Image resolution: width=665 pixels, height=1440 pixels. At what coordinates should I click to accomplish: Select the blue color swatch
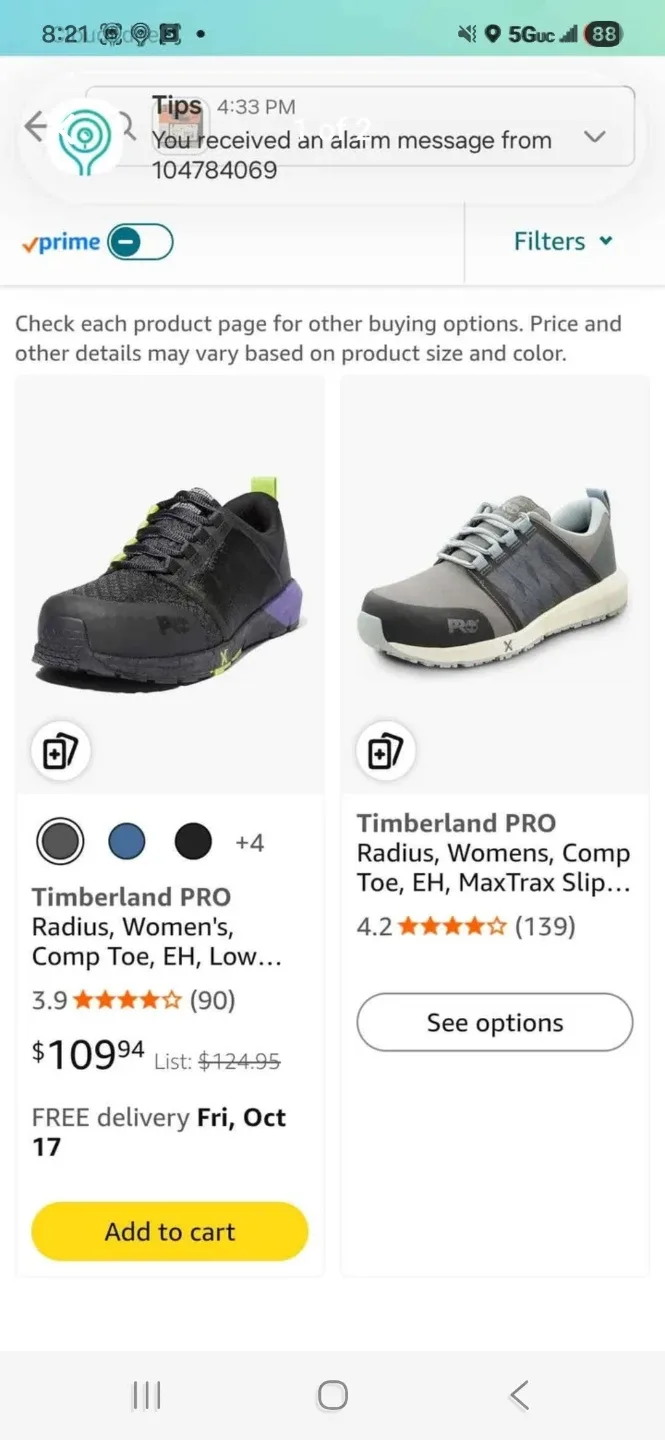pyautogui.click(x=126, y=840)
